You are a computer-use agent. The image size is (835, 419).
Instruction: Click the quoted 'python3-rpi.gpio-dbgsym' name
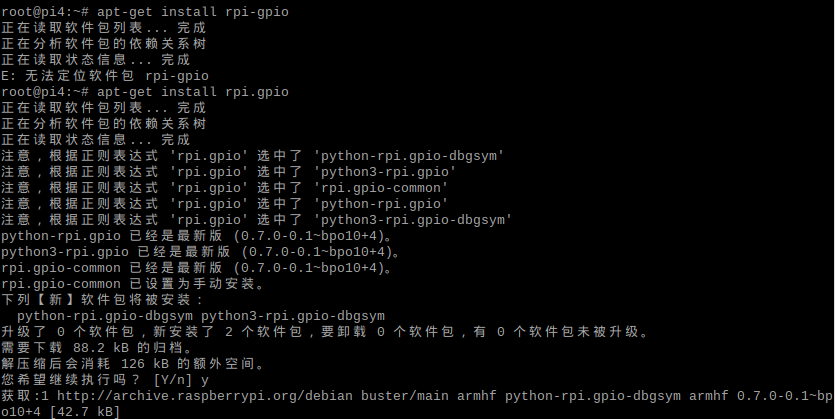coord(413,220)
